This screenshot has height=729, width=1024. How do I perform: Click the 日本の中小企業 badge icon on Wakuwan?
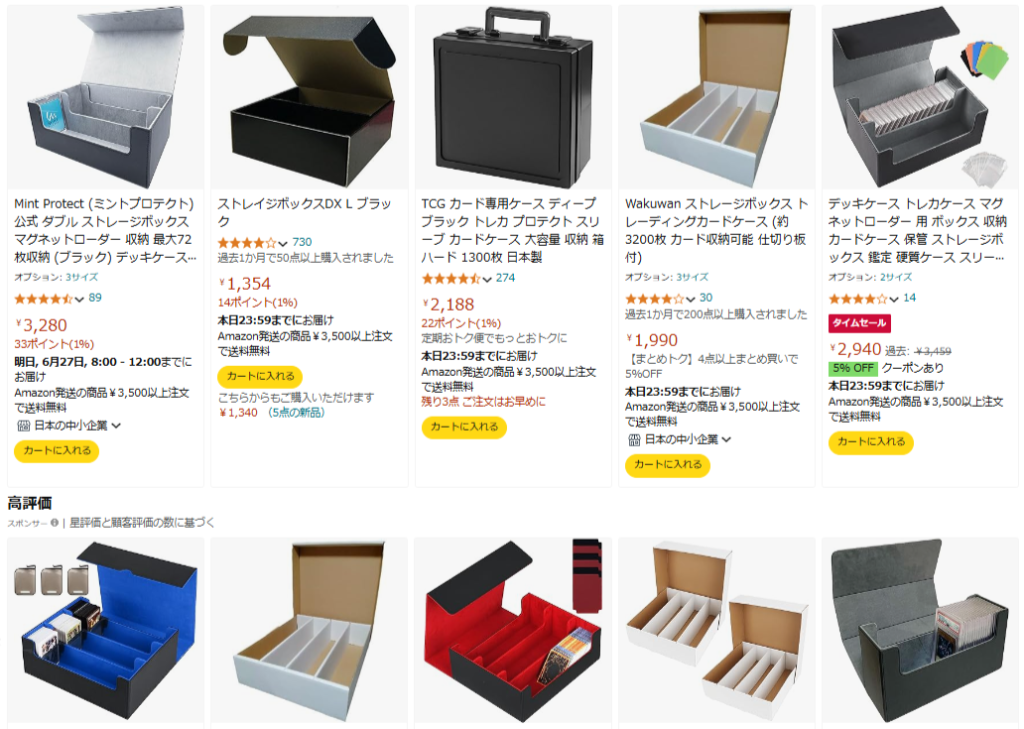(x=634, y=440)
